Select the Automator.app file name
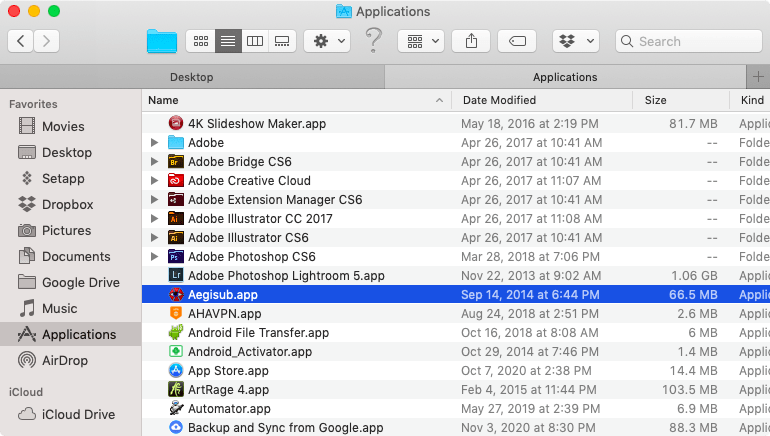This screenshot has height=436, width=770. (229, 409)
